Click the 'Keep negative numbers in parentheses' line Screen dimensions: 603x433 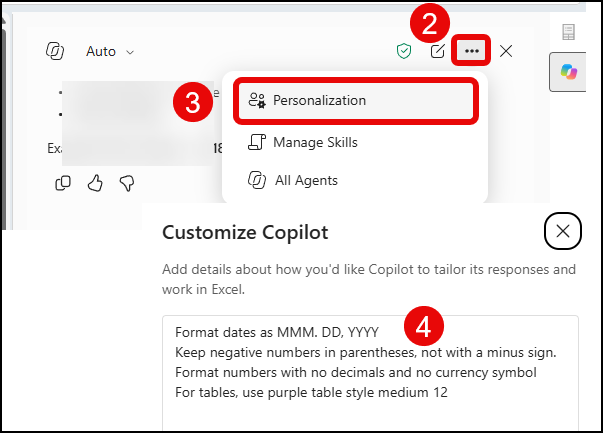[x=366, y=352]
